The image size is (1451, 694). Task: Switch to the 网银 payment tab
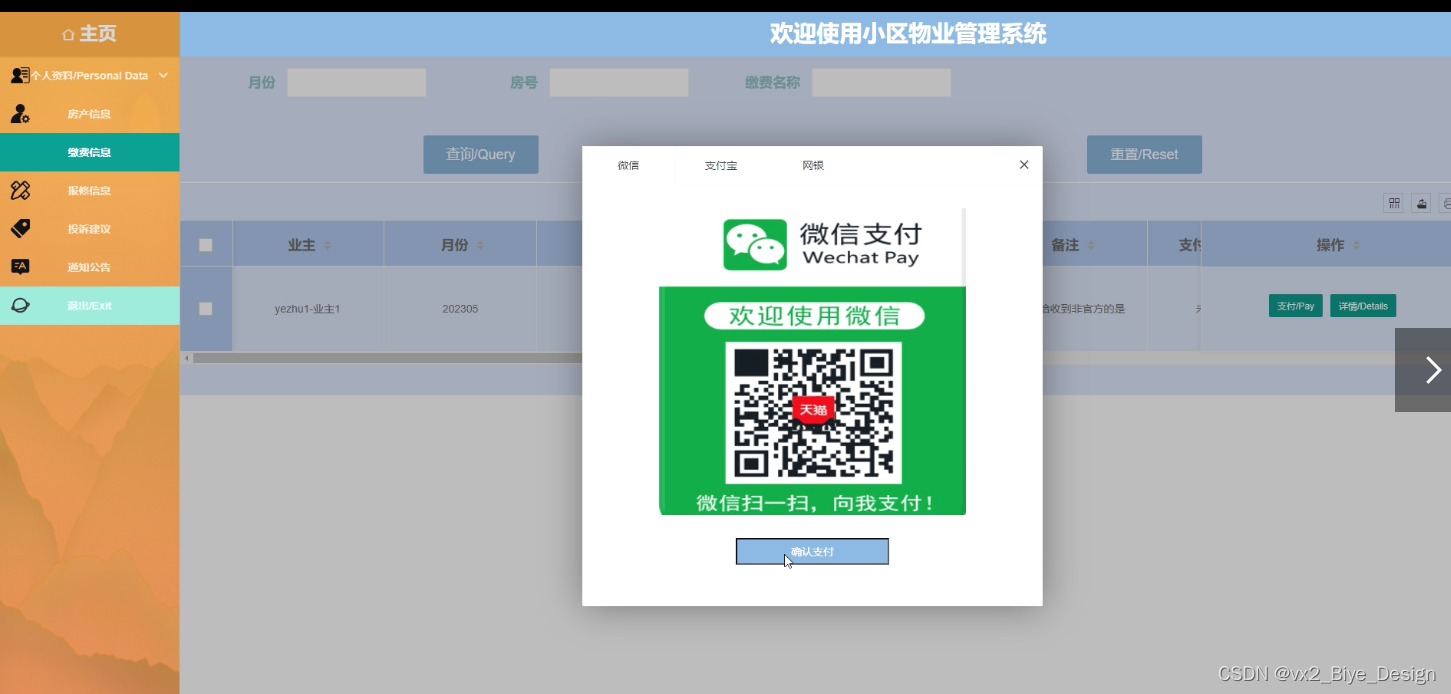pos(813,165)
